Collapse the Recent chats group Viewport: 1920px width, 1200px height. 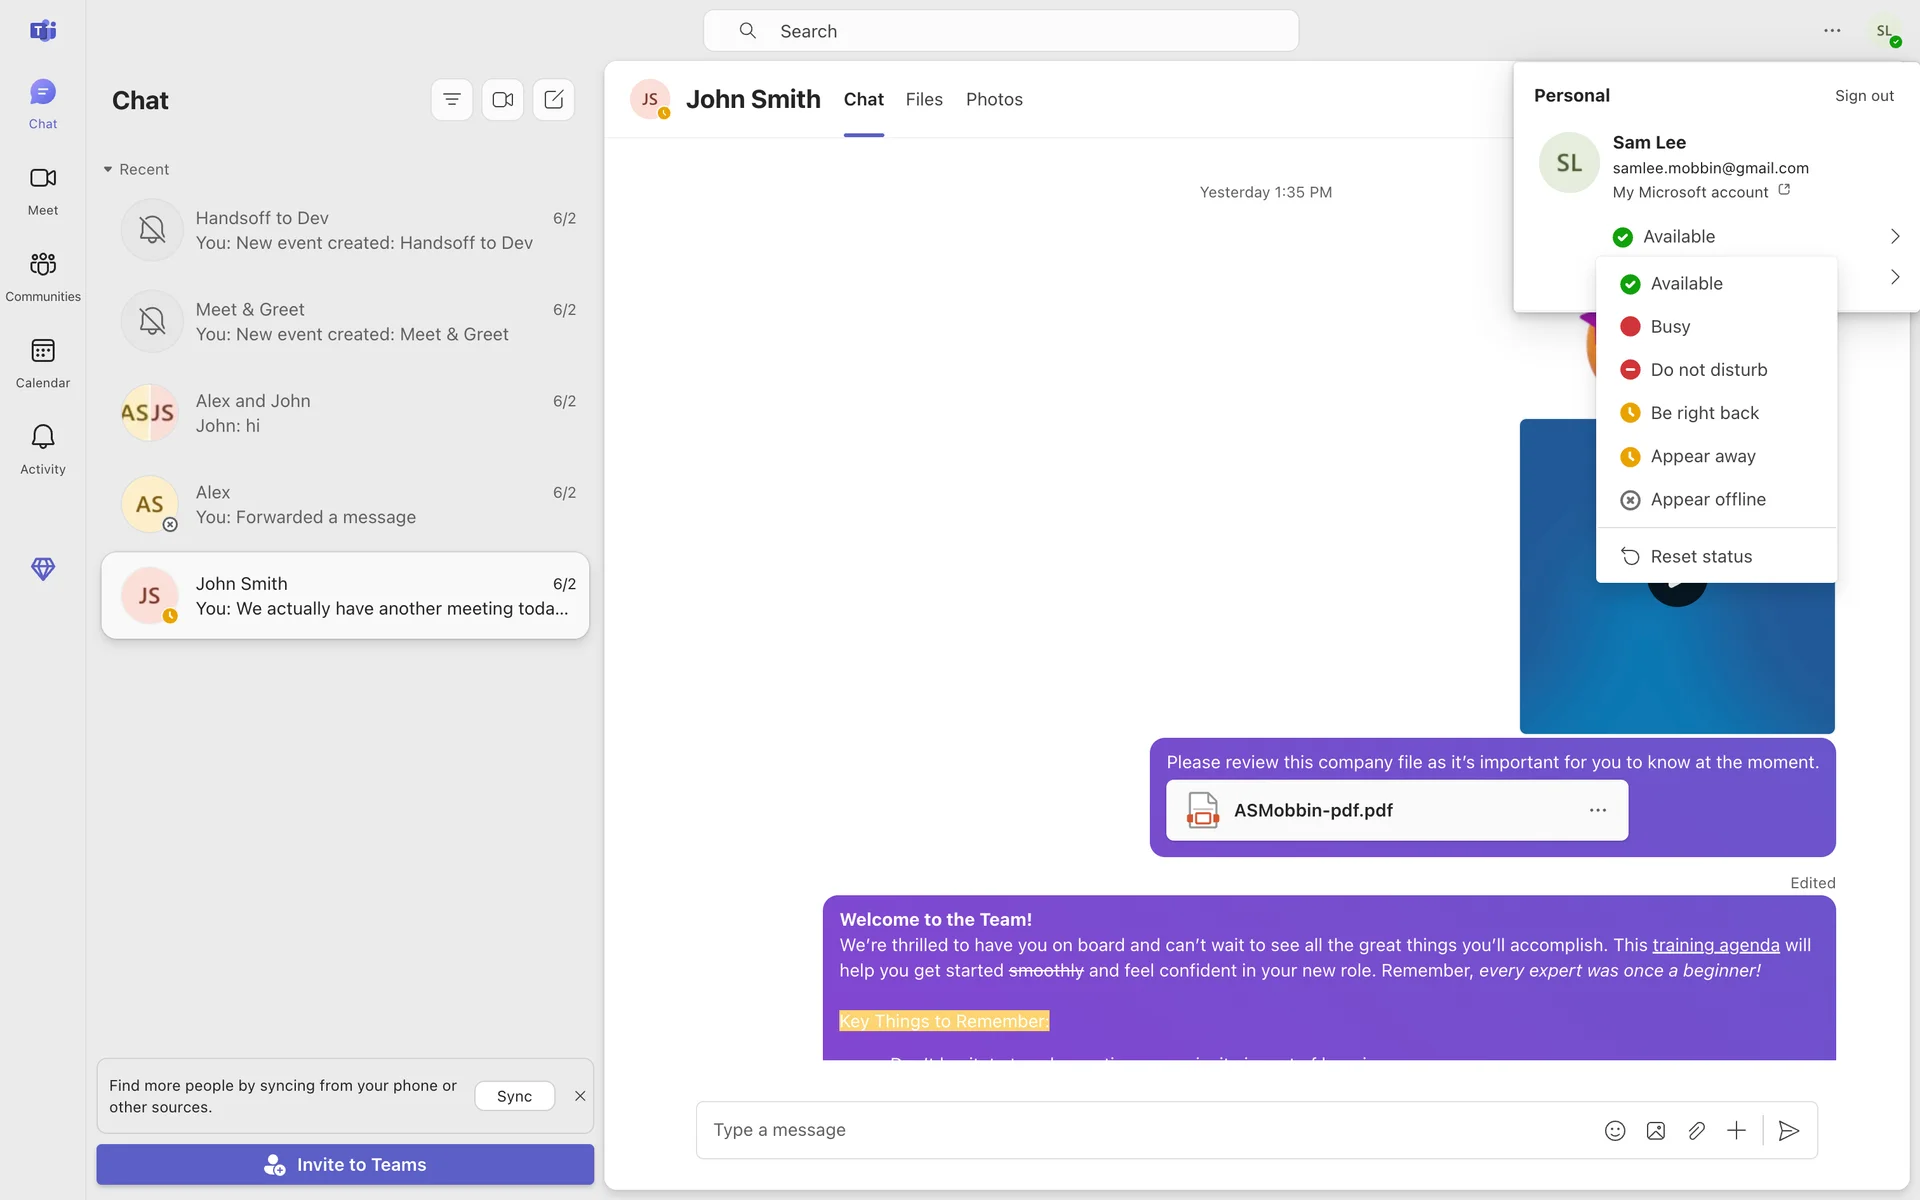(108, 170)
